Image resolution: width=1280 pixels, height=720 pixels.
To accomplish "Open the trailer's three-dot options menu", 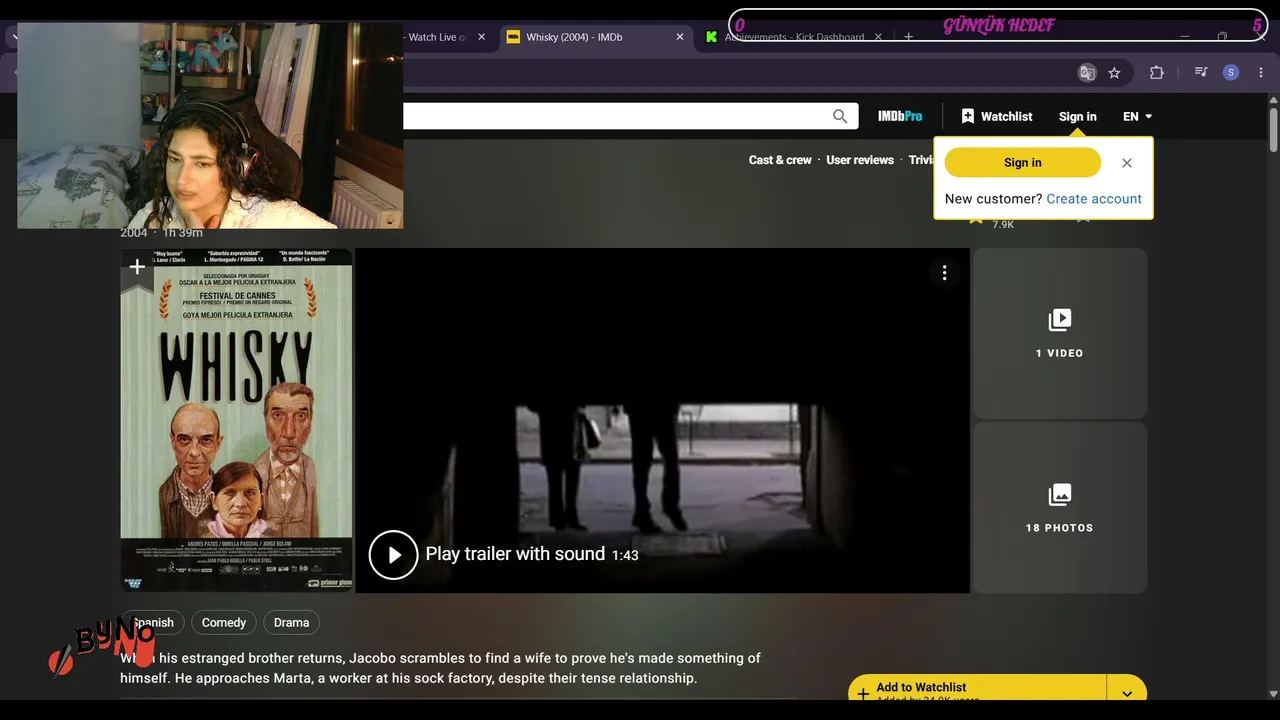I will tap(944, 273).
